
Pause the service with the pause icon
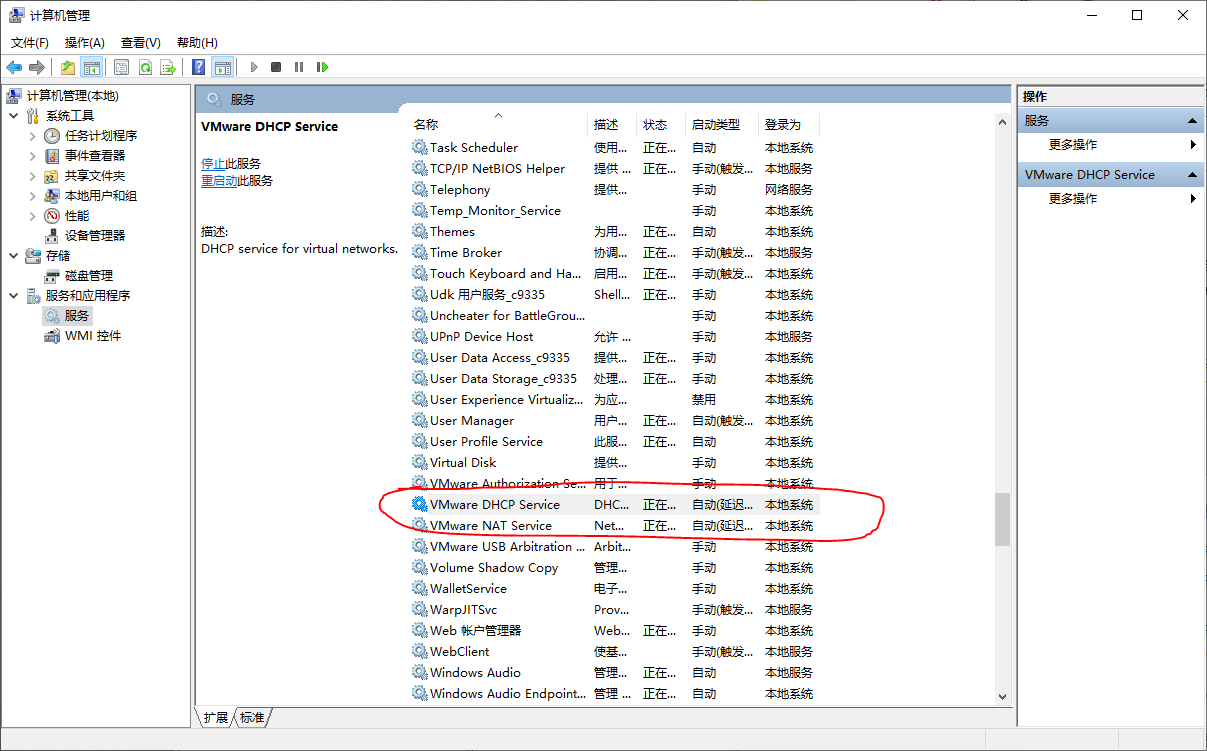pos(297,67)
